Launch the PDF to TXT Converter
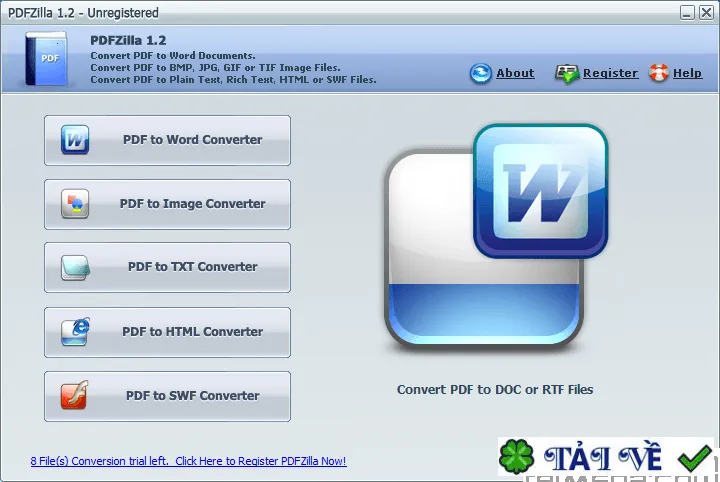 click(x=168, y=267)
